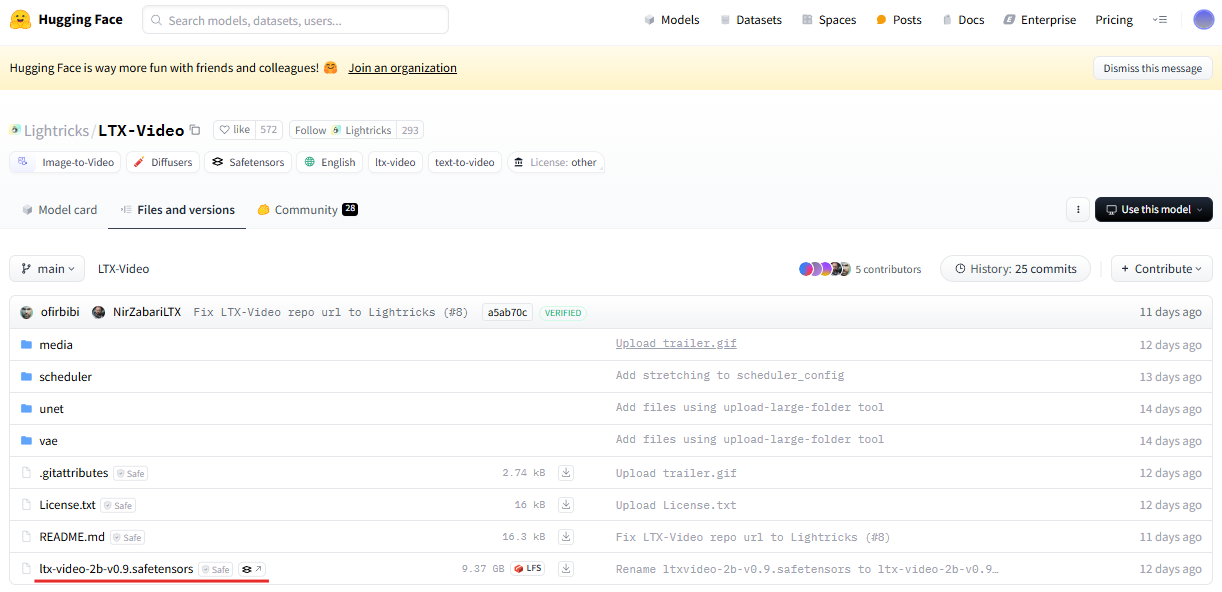Open Enterprise in top navigation
This screenshot has height=592, width=1222.
click(1039, 20)
